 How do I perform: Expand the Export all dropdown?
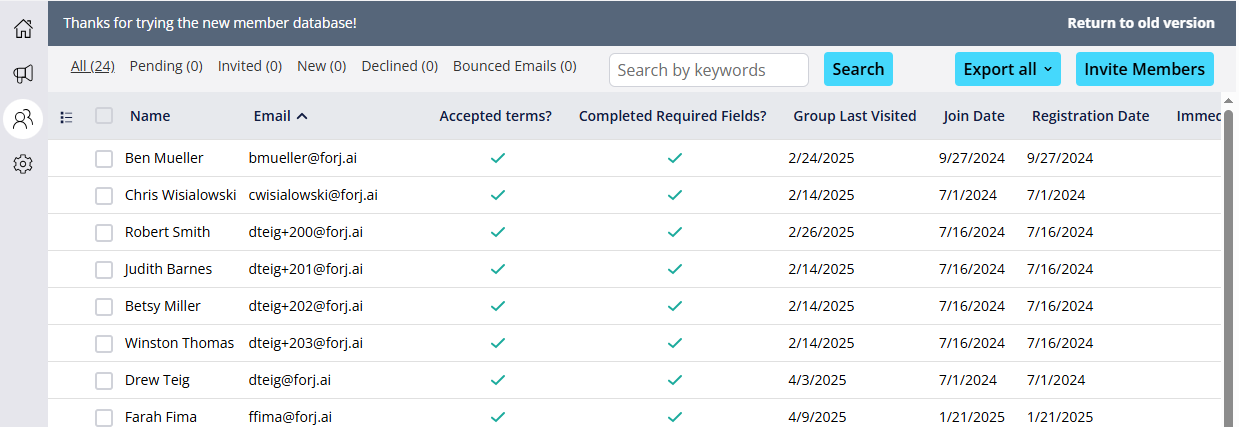1008,69
